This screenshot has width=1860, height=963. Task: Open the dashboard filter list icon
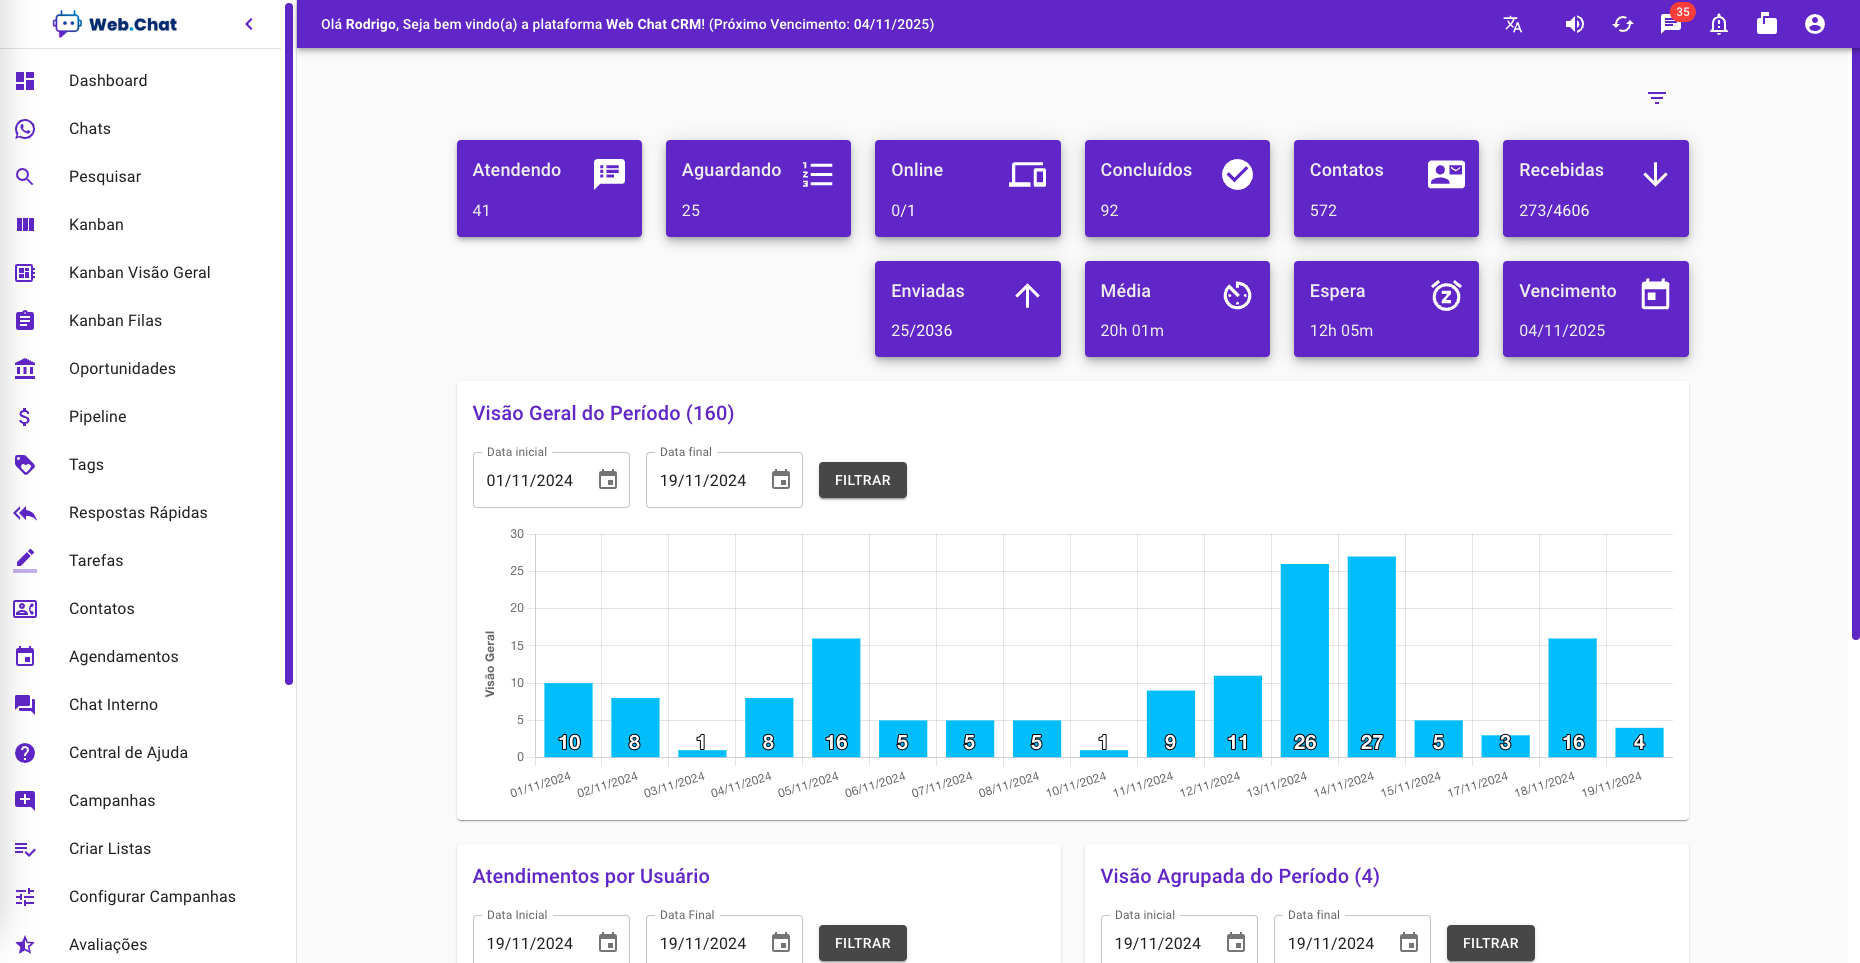1657,98
